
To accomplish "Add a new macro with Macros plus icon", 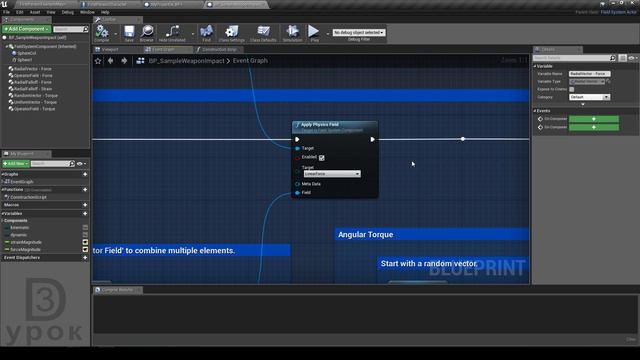I will (85, 205).
